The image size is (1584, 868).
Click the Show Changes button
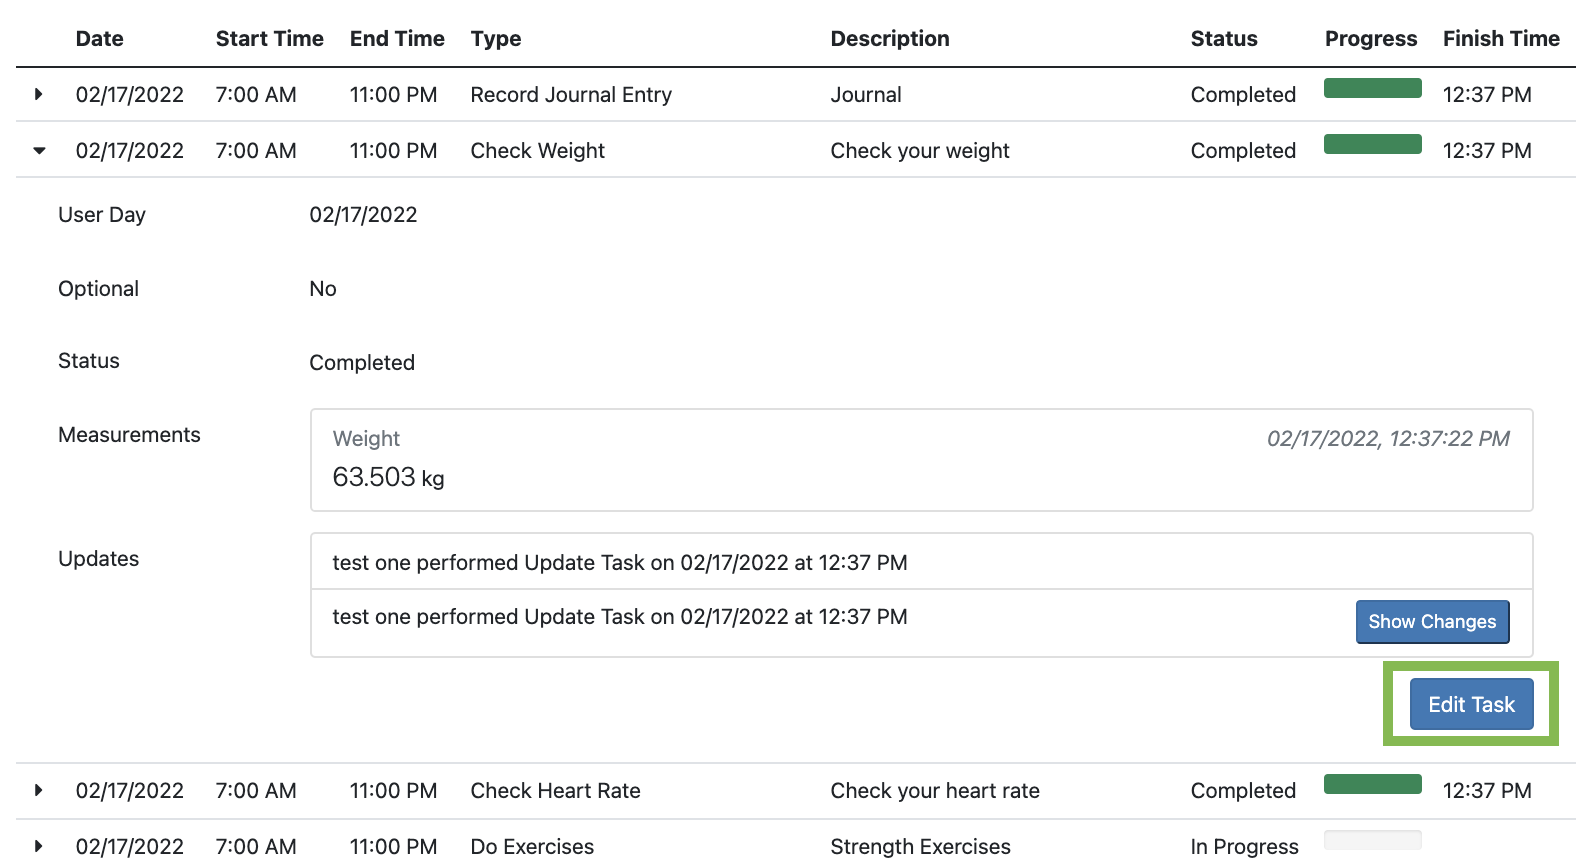[1432, 622]
